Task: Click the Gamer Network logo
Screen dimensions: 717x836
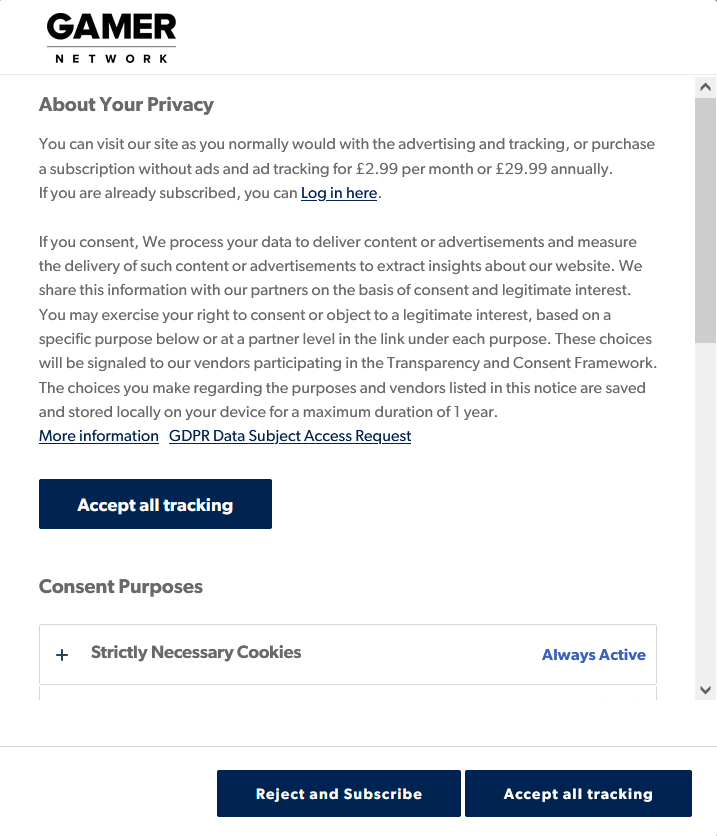Action: point(111,39)
